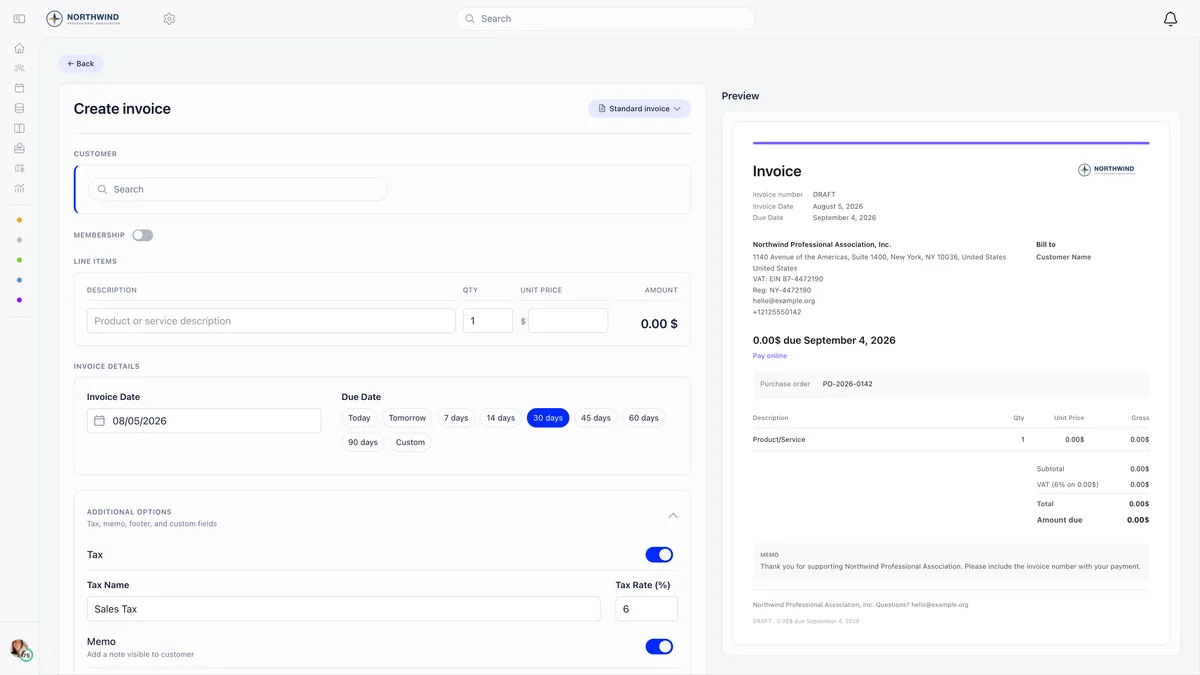
Task: Open the Invoice Date field 08/05/2026
Action: 204,421
